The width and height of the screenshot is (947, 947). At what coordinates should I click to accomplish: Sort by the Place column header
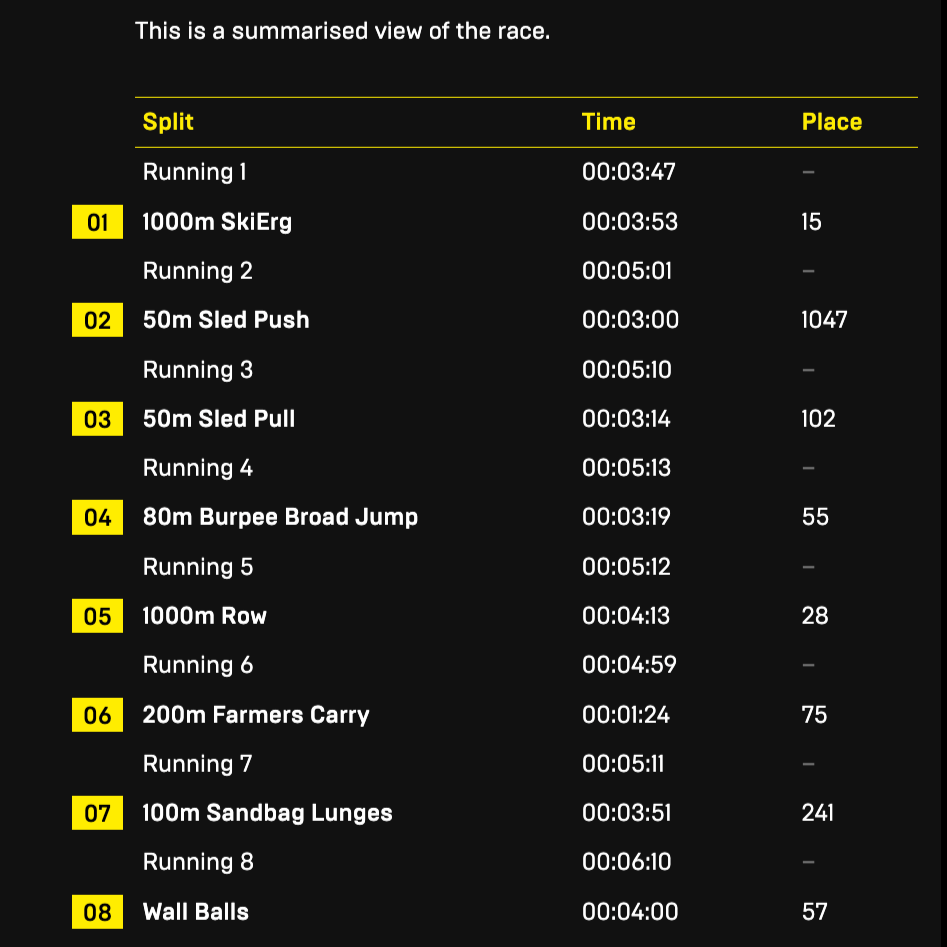click(x=832, y=122)
